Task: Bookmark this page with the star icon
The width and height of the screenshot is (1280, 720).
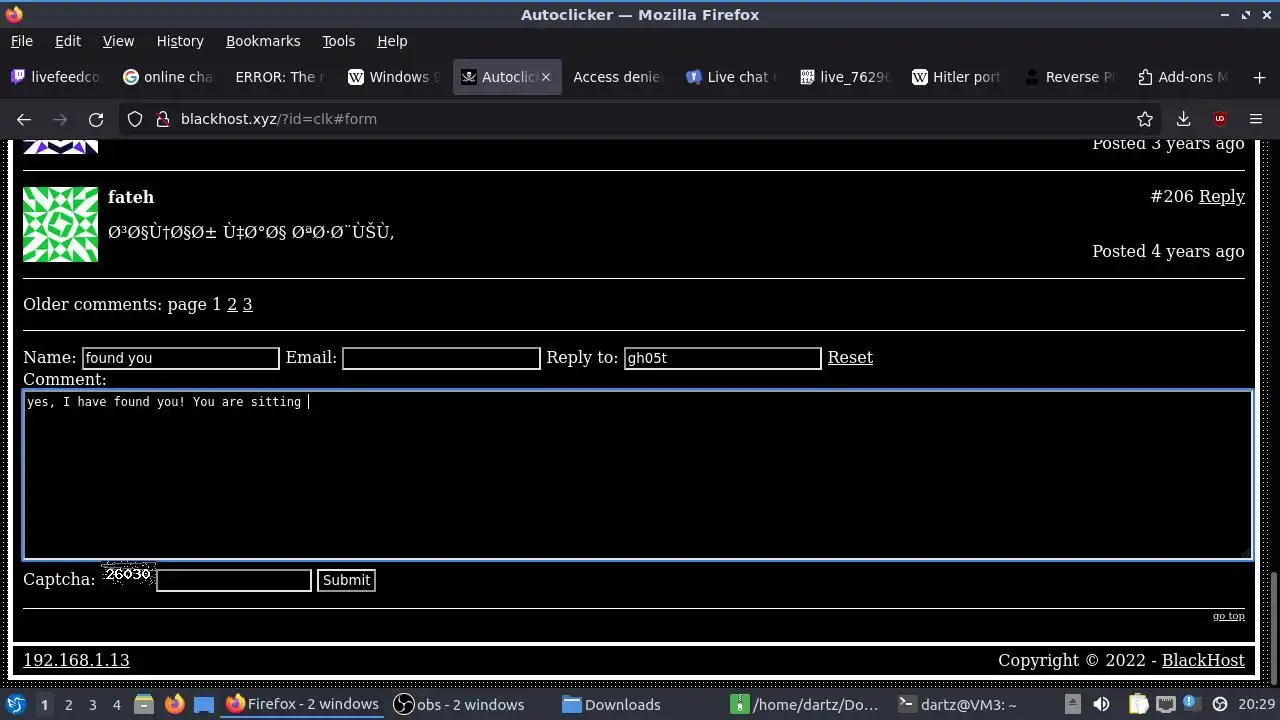Action: pos(1145,119)
